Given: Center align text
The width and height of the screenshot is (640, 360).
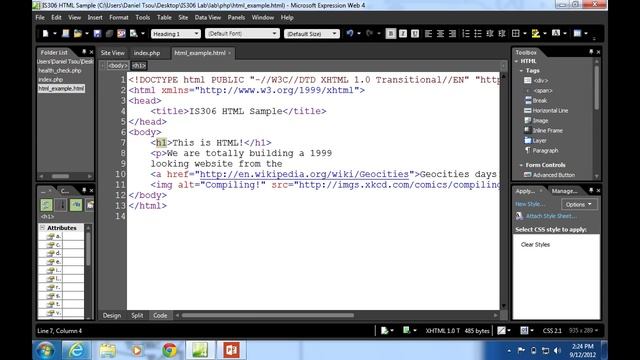Looking at the screenshot, I should pos(440,33).
